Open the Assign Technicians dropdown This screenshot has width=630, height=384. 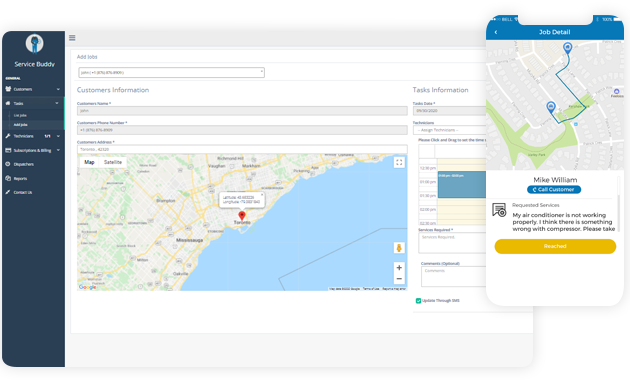(x=450, y=130)
